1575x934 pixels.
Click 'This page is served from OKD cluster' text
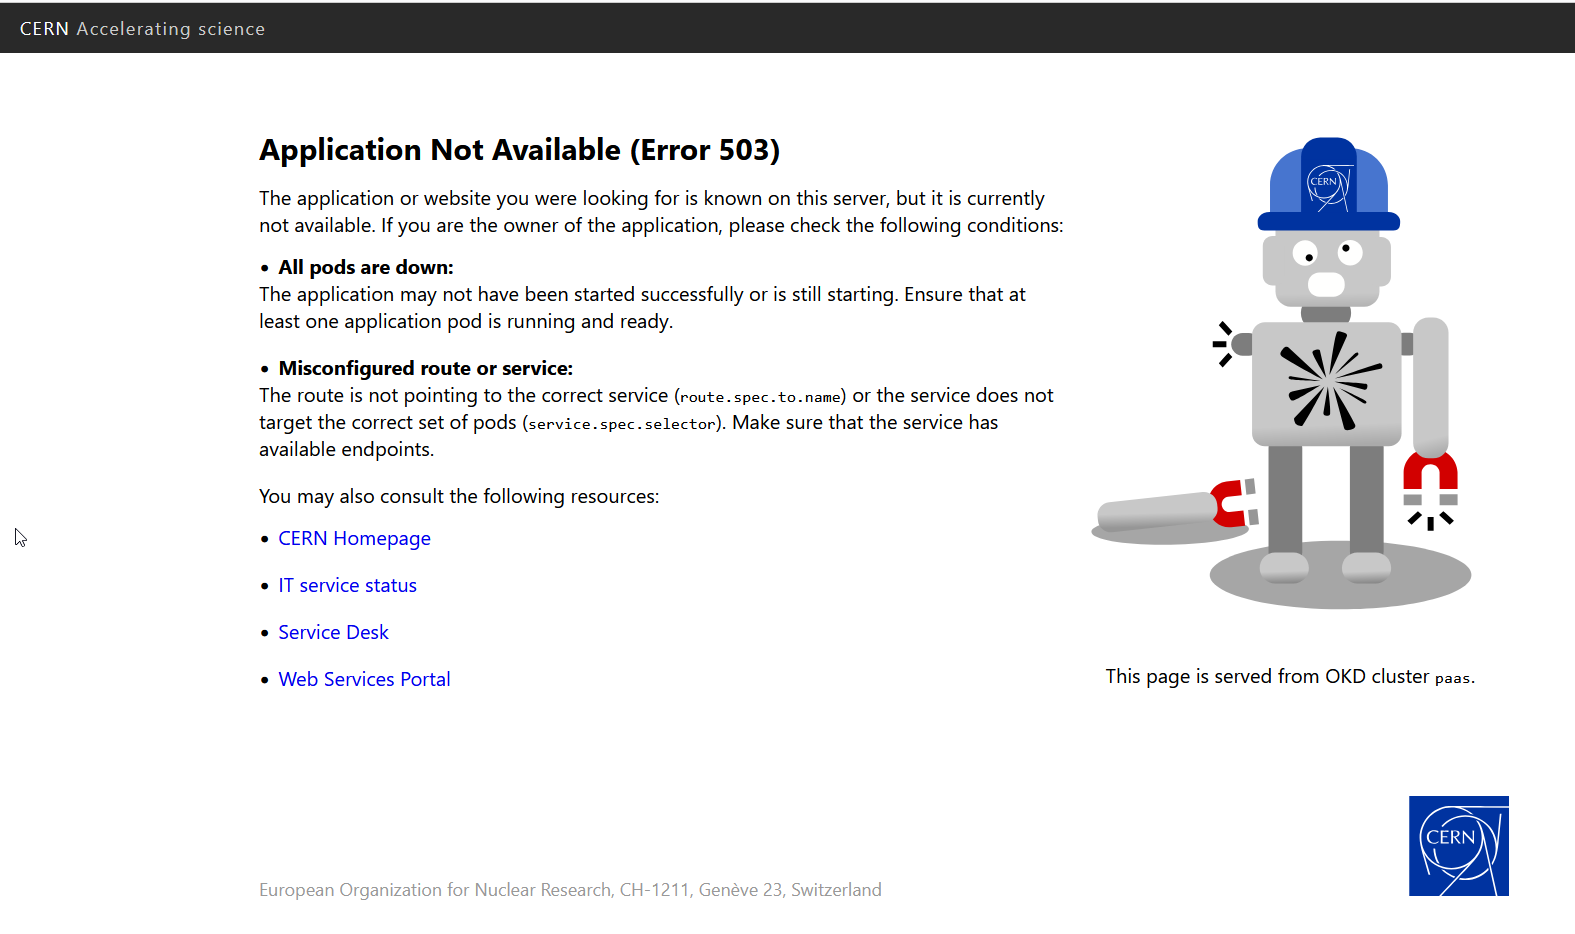click(1267, 677)
